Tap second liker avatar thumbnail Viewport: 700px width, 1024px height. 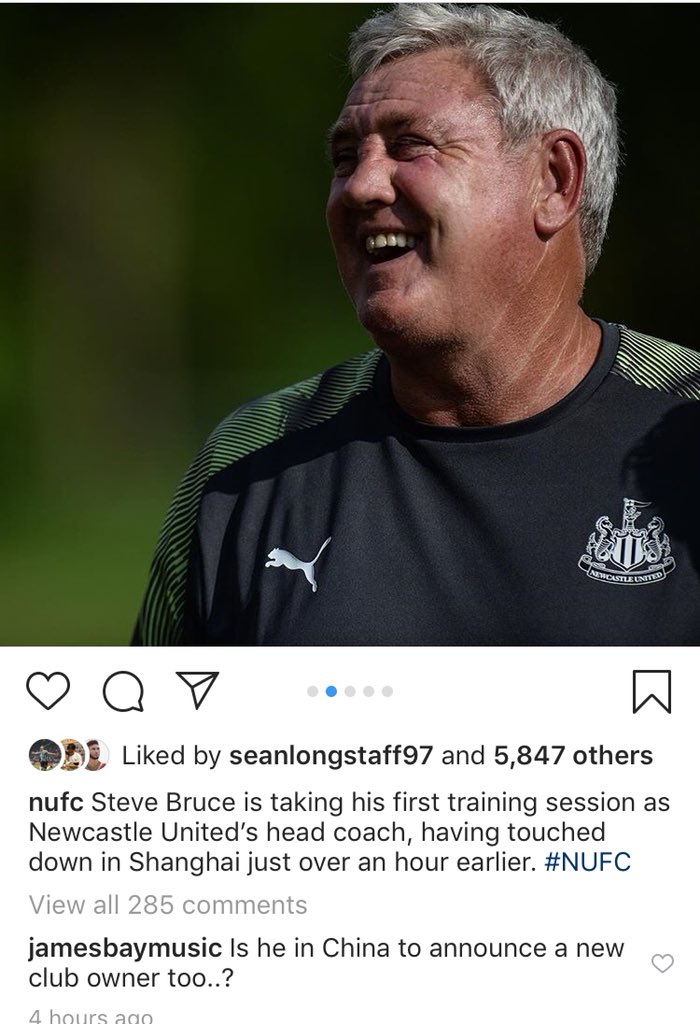pos(70,756)
